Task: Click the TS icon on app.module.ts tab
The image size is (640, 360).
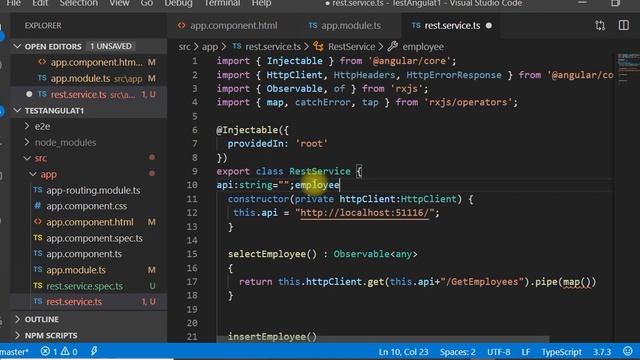Action: (x=313, y=25)
